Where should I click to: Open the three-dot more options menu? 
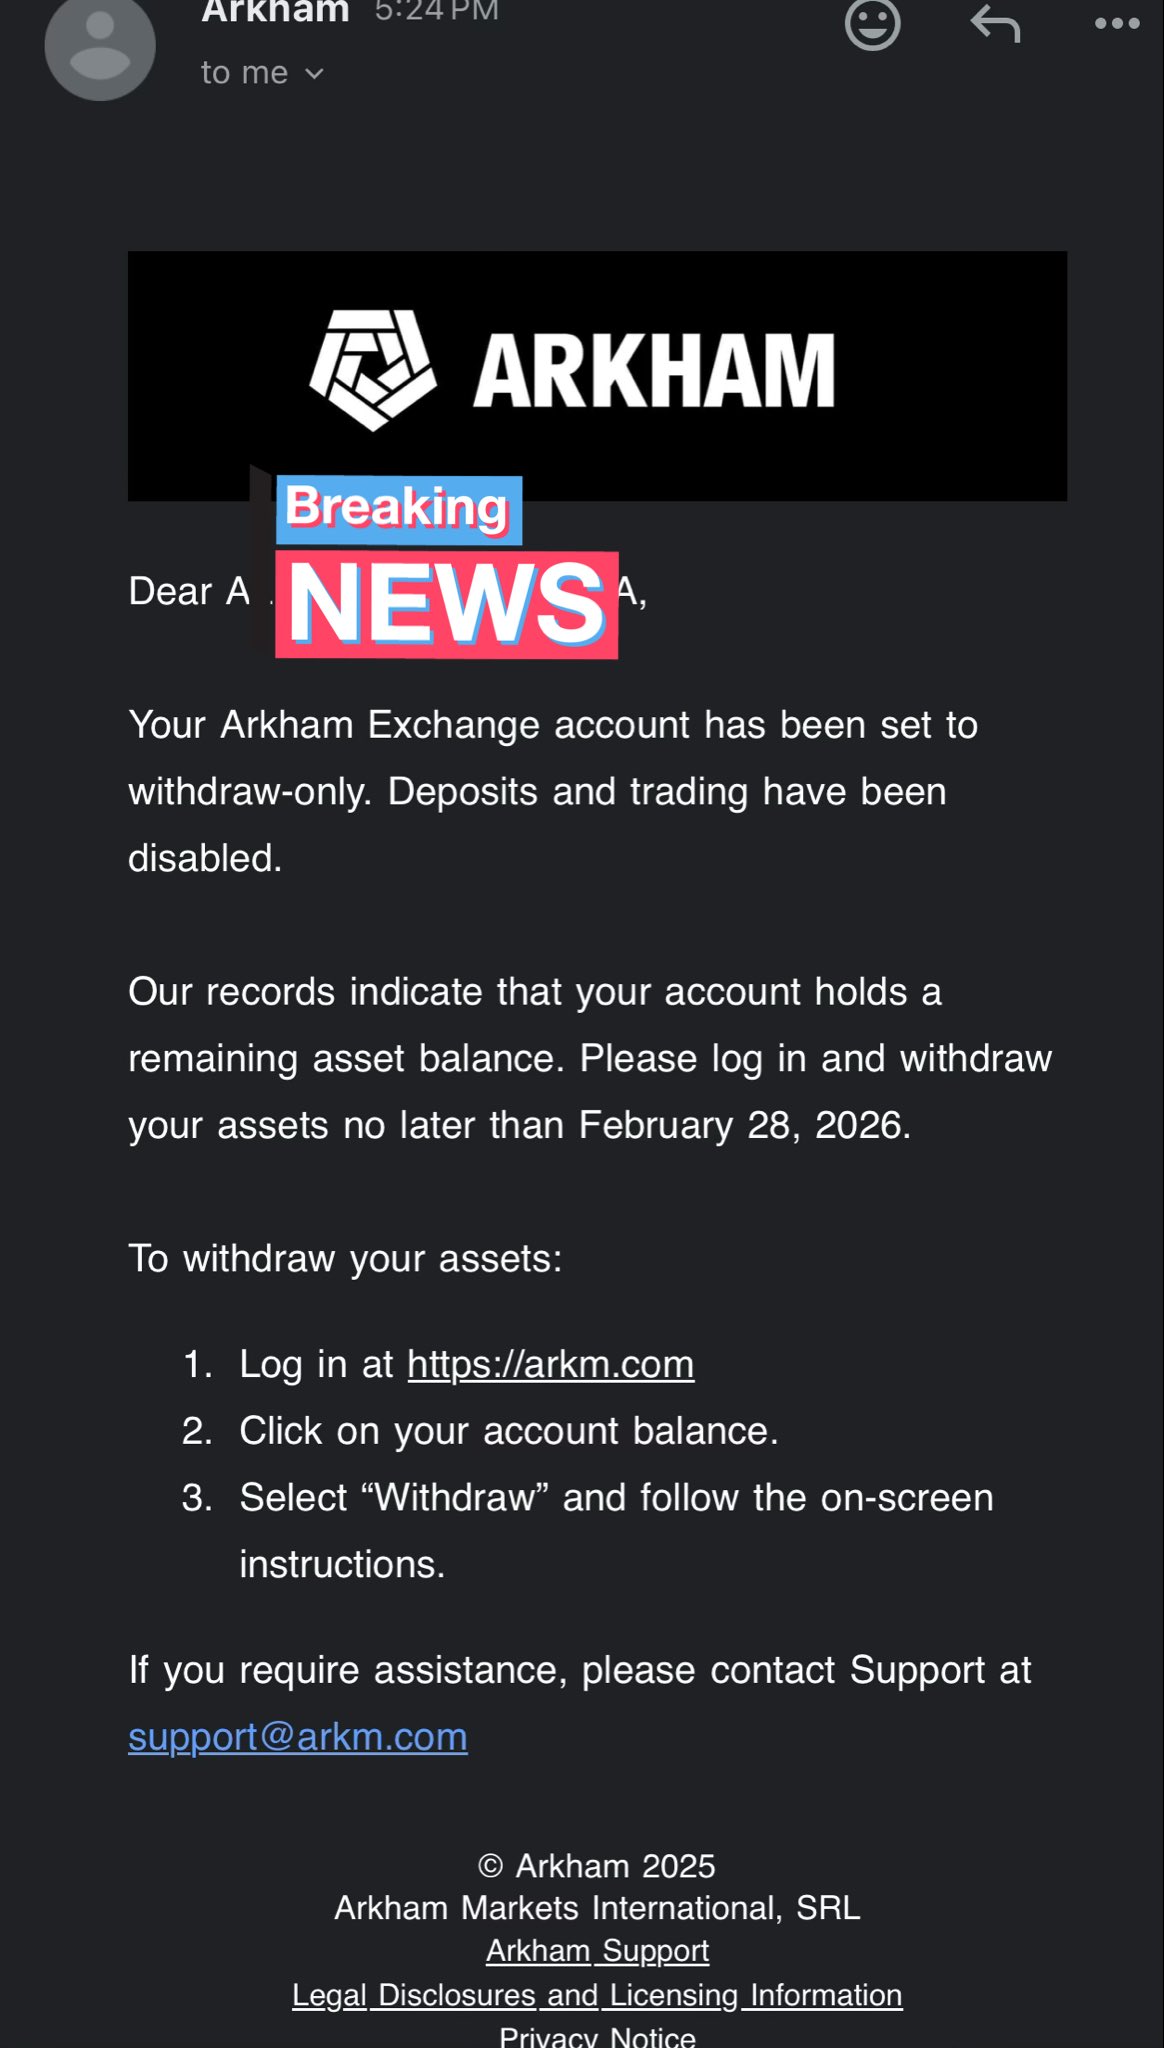(x=1117, y=24)
